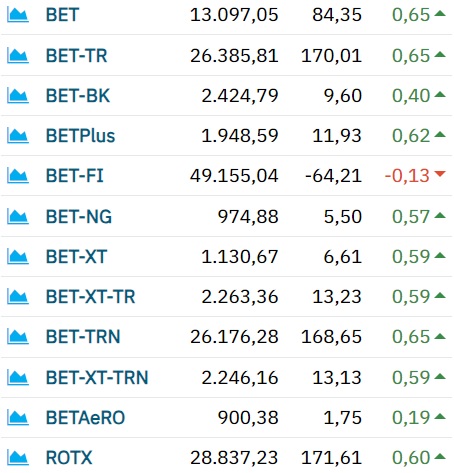Open the chart icon for BET-FI
This screenshot has width=454, height=473.
pyautogui.click(x=18, y=176)
